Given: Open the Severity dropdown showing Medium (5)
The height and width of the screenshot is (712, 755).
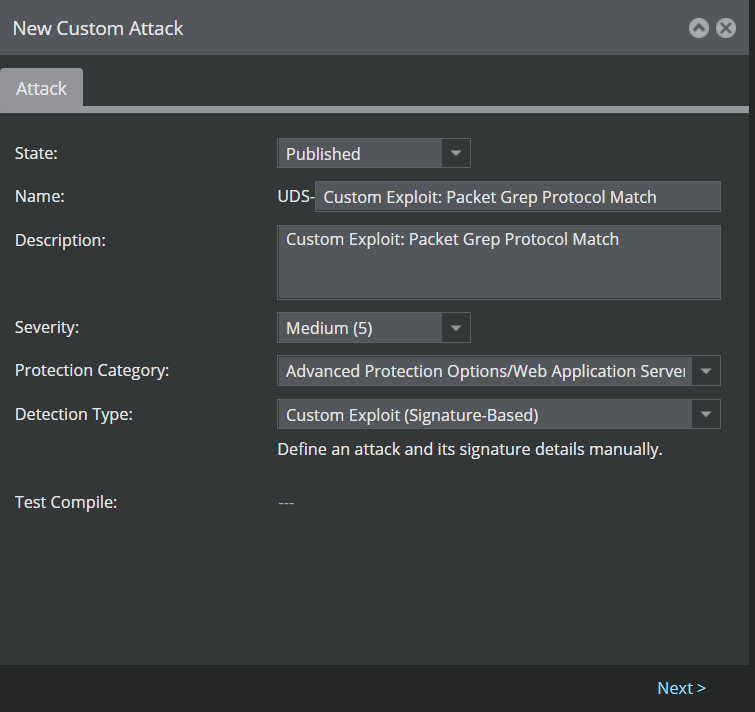Looking at the screenshot, I should 374,328.
